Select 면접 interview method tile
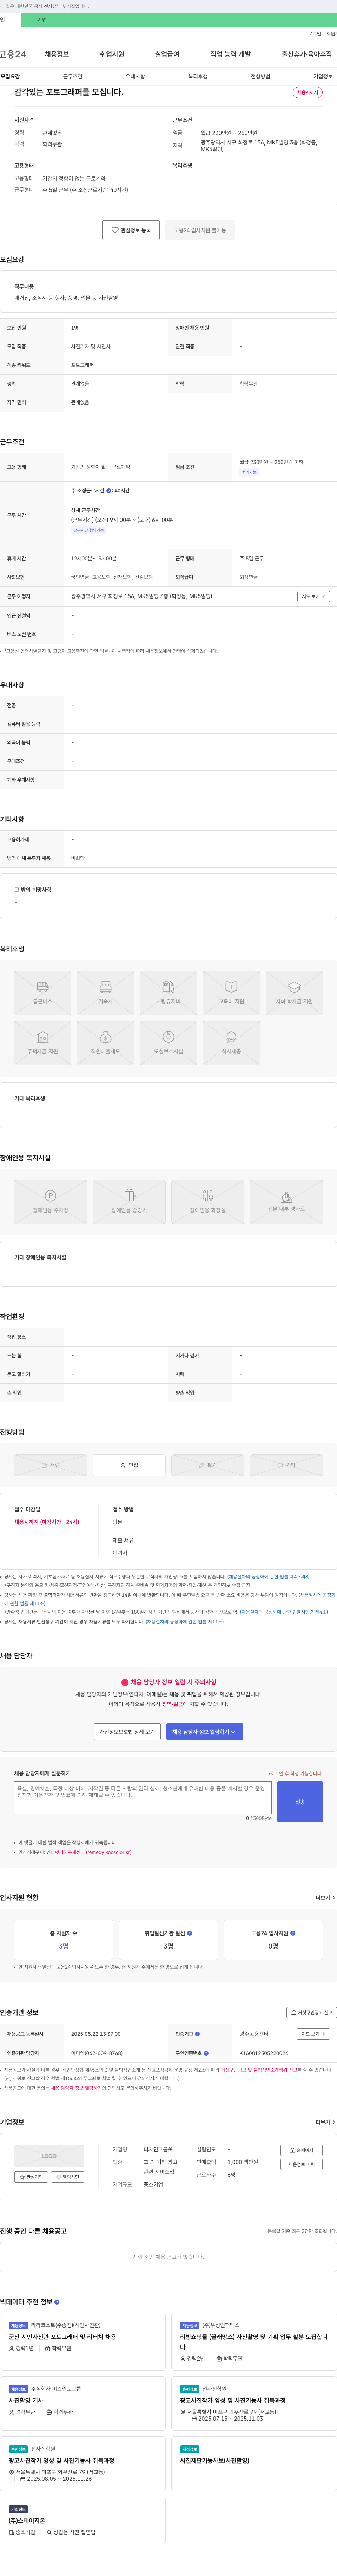Viewport: 337px width, 2576px height. click(129, 1465)
